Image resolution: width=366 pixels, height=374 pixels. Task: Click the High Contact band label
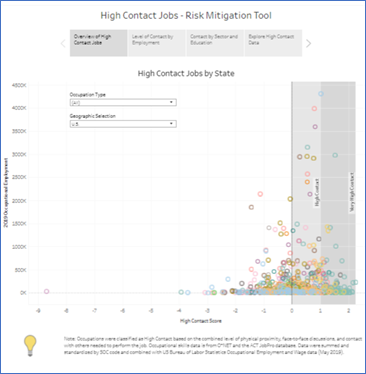click(317, 192)
